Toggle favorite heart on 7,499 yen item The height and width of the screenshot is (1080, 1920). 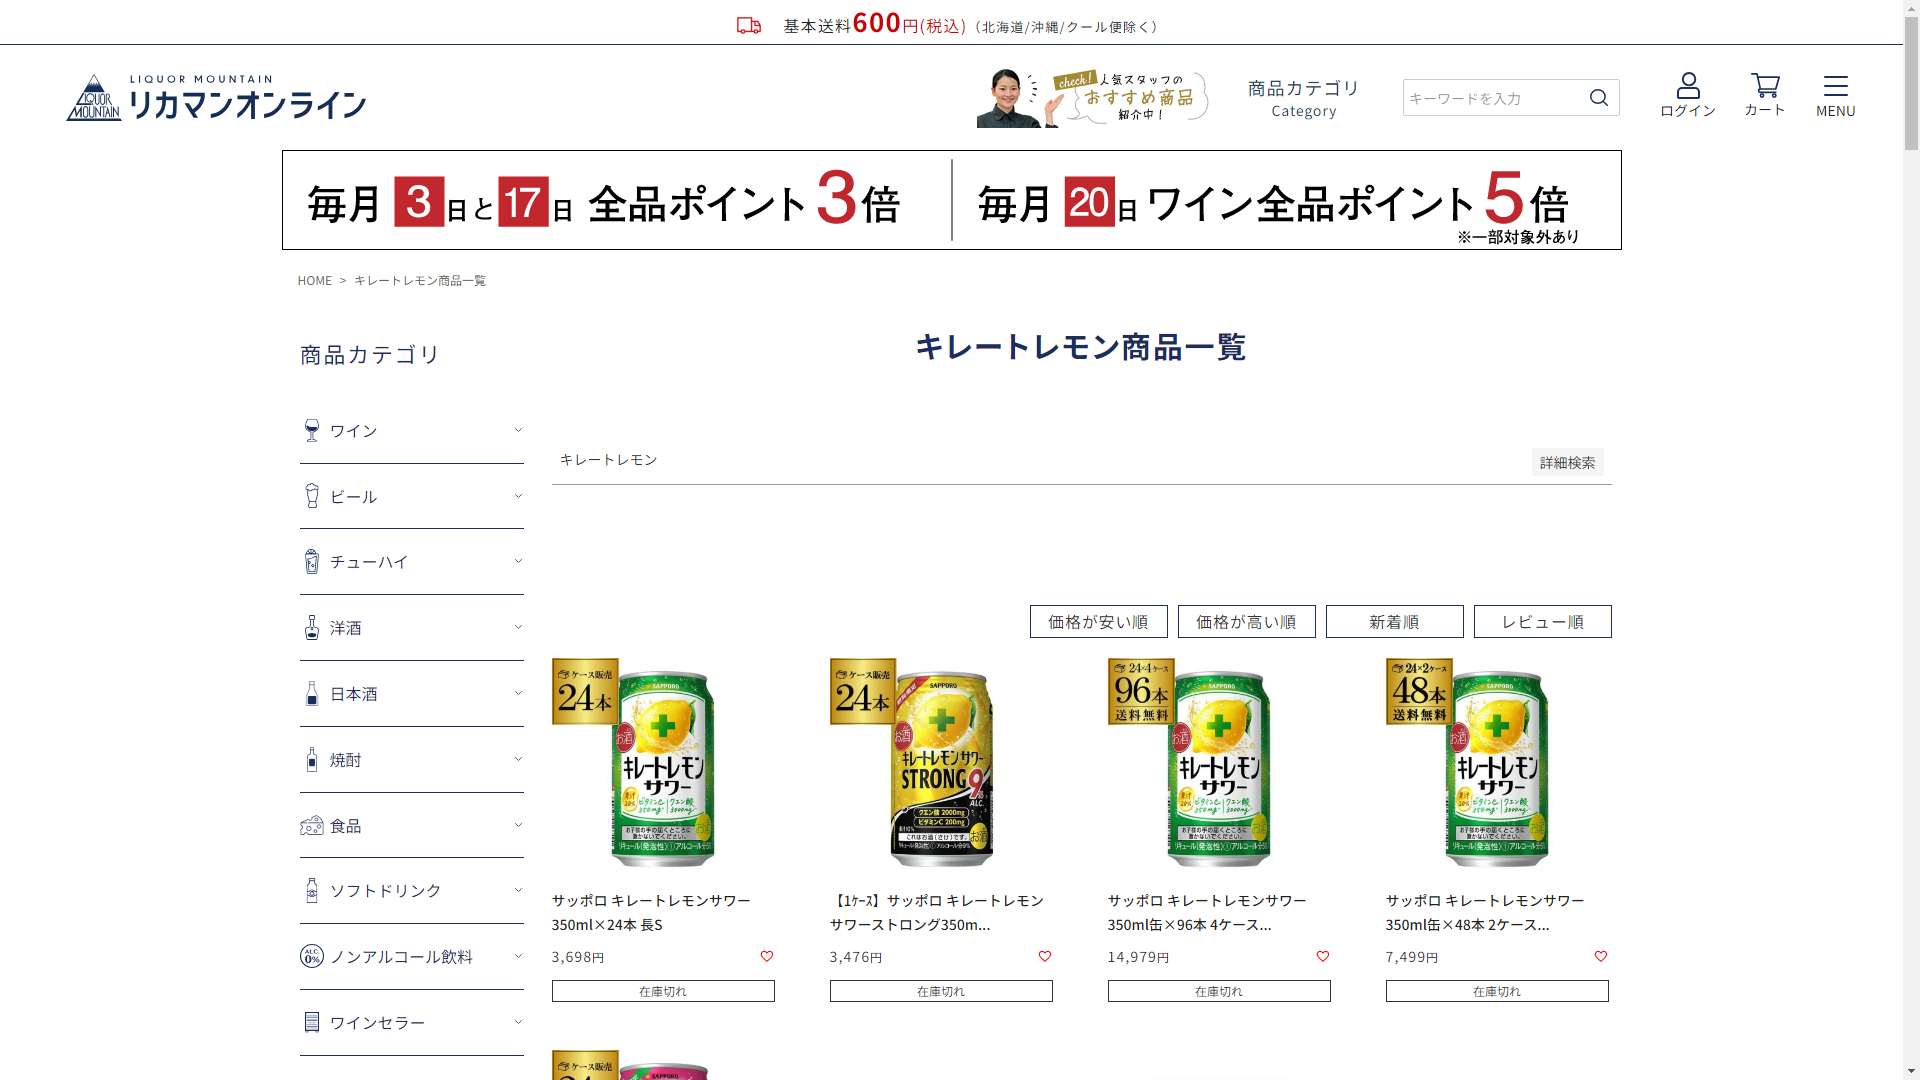click(1601, 957)
